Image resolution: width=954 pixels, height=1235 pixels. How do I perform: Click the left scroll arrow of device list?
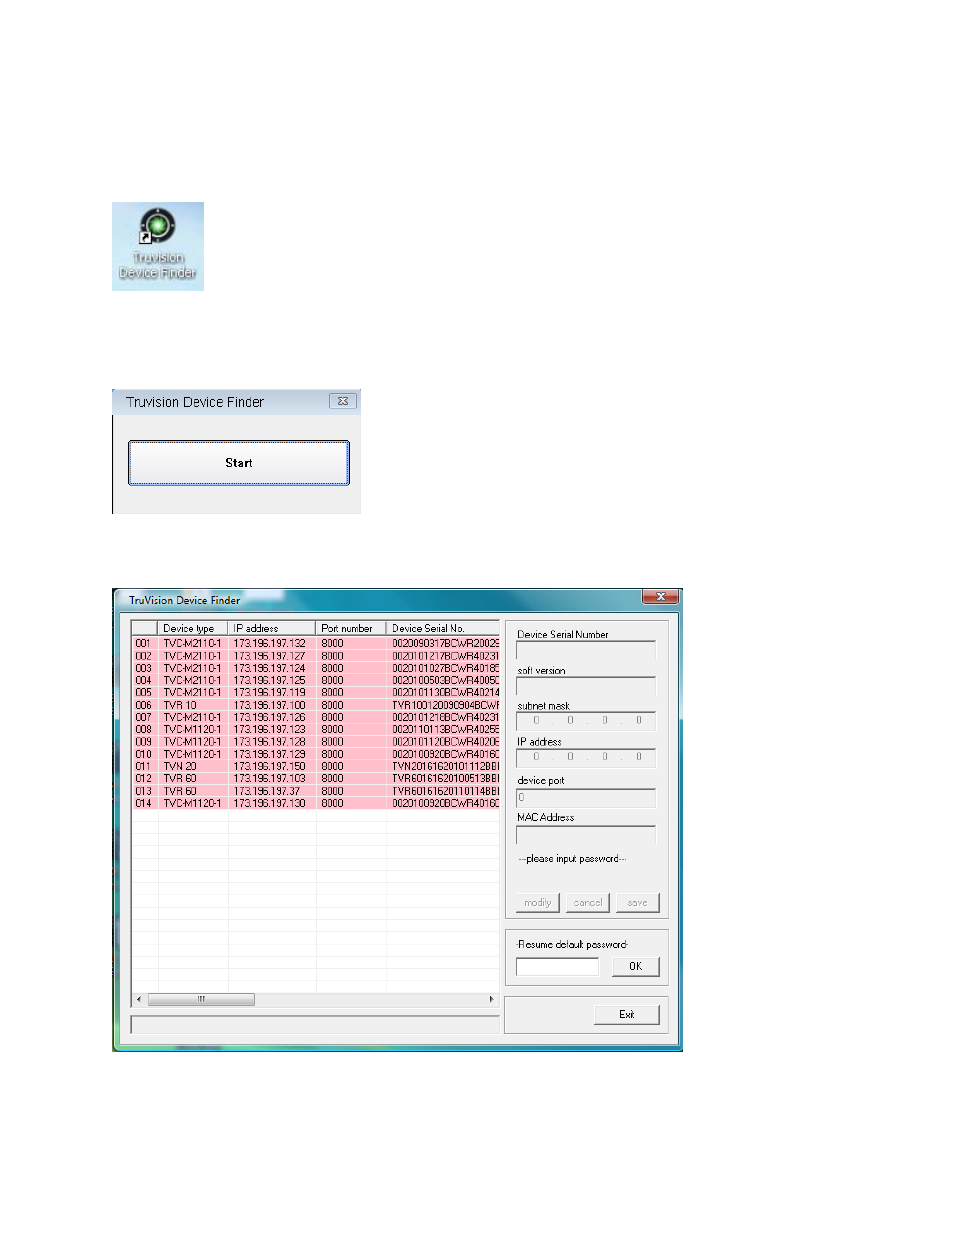coord(139,999)
